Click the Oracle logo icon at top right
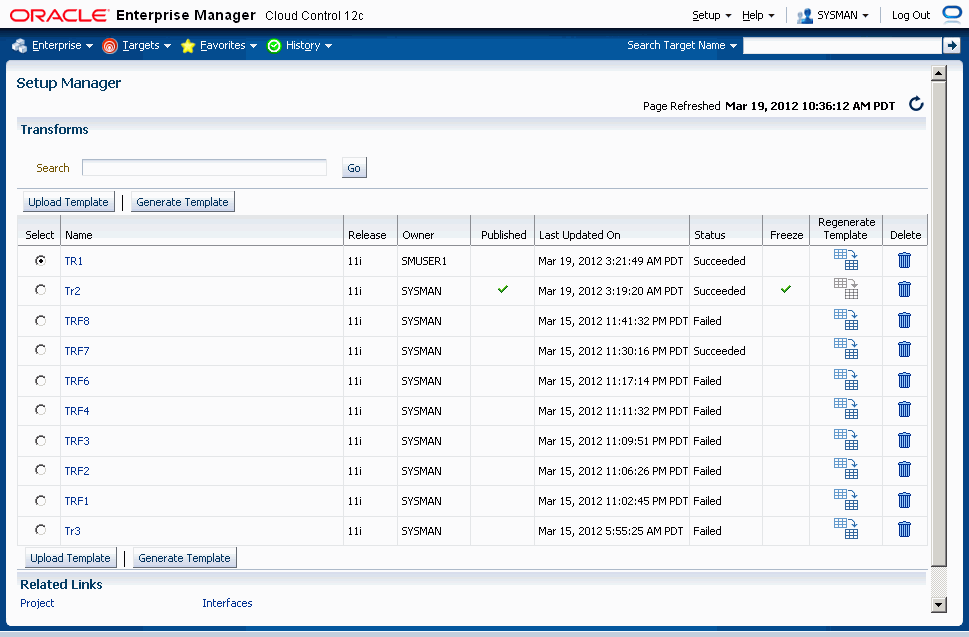 click(x=952, y=14)
